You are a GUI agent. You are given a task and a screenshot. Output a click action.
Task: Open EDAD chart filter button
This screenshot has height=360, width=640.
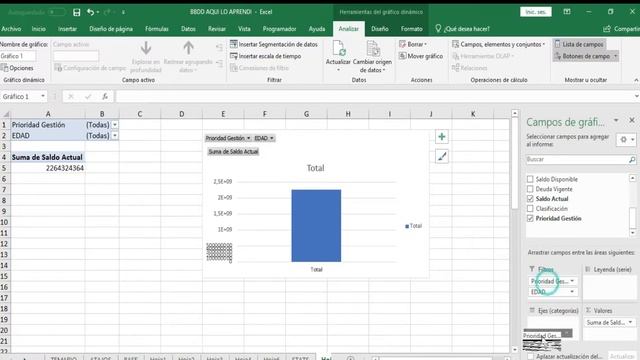click(x=264, y=138)
